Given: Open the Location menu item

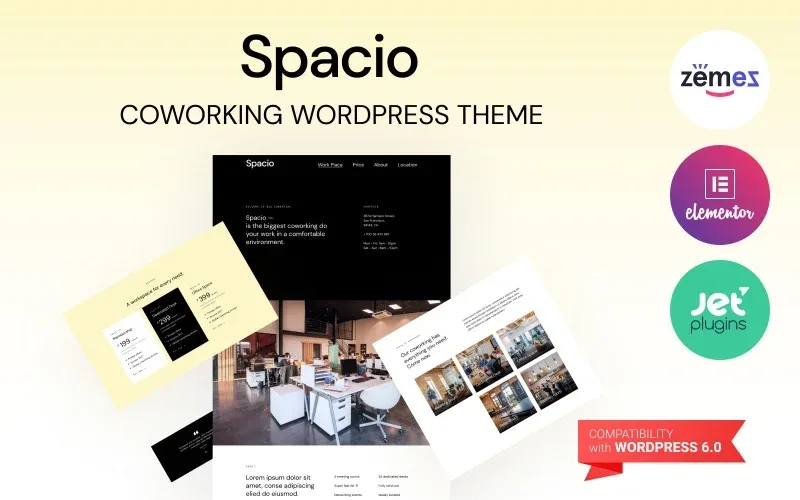Looking at the screenshot, I should pos(407,165).
